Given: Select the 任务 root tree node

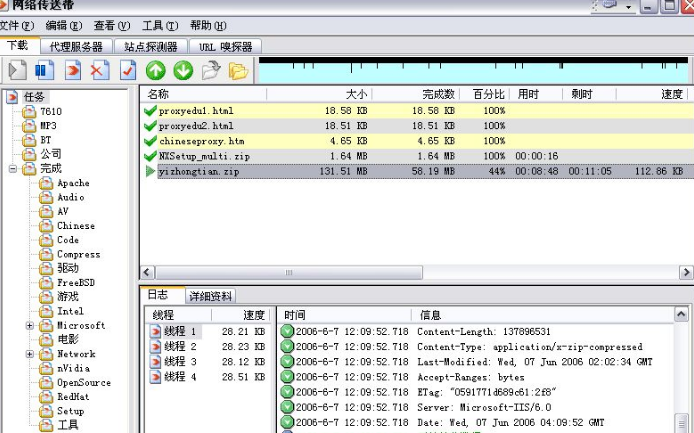Looking at the screenshot, I should point(35,97).
